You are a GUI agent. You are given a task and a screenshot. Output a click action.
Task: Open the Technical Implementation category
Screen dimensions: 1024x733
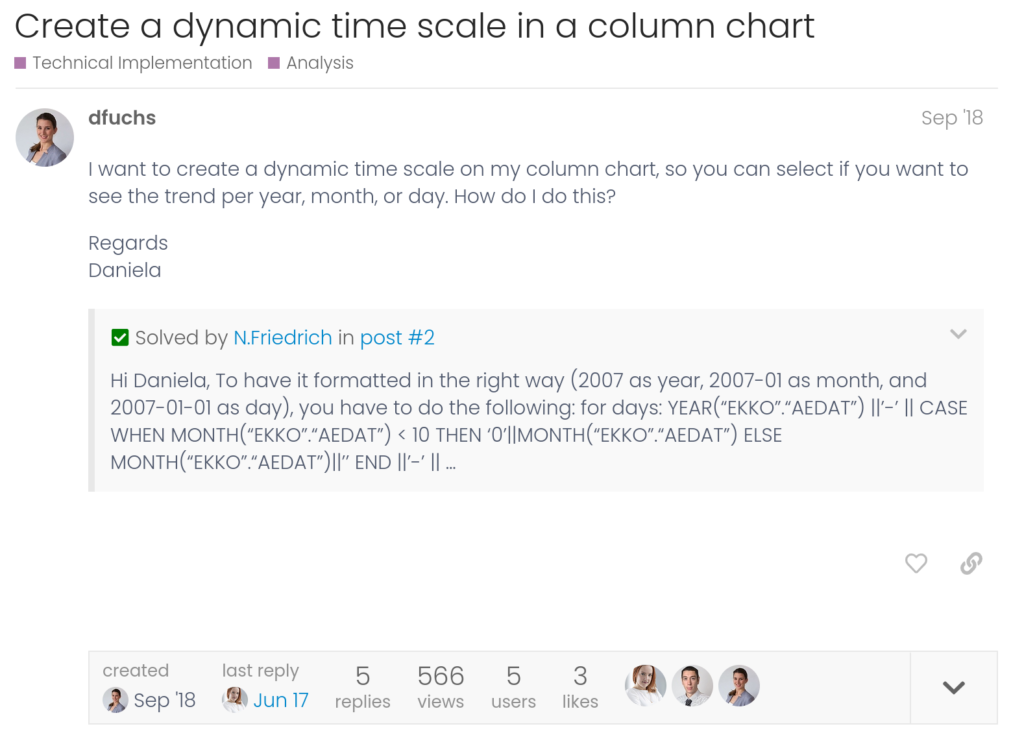point(142,63)
